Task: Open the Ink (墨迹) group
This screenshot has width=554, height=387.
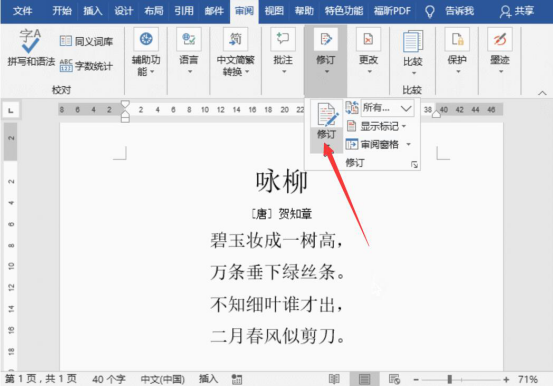Action: pos(500,51)
